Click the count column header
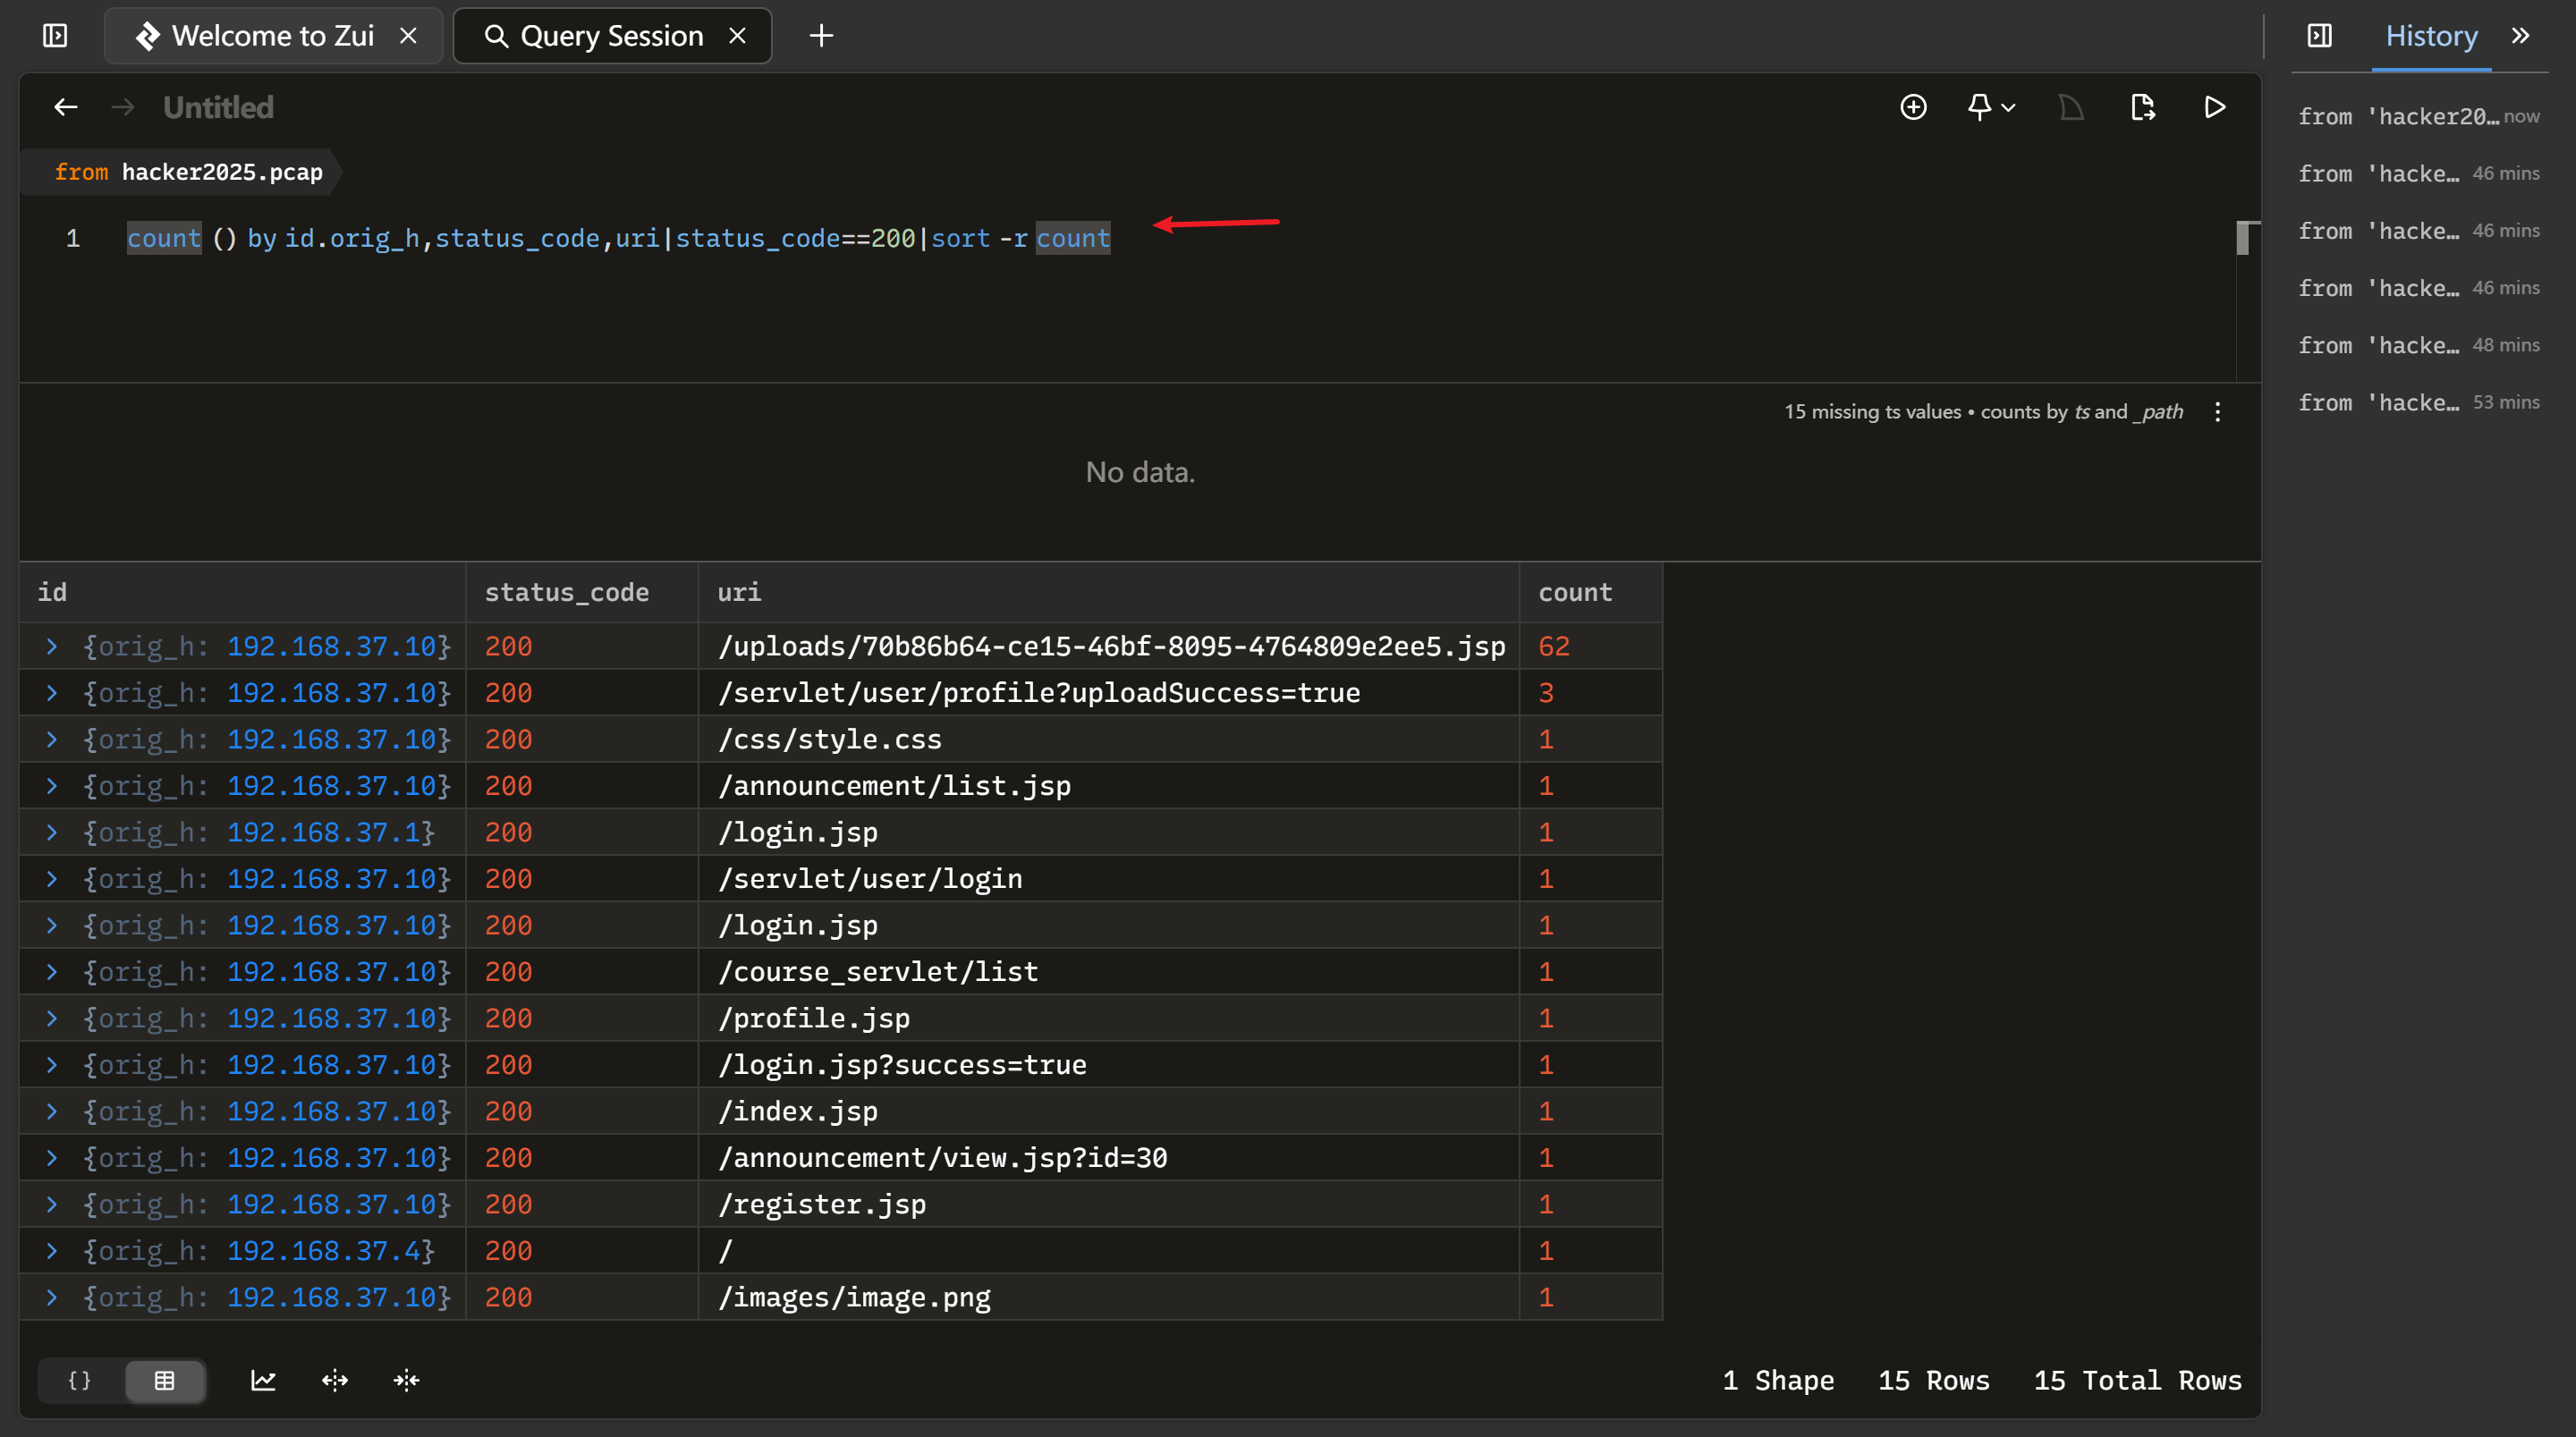The height and width of the screenshot is (1437, 2576). click(x=1574, y=592)
